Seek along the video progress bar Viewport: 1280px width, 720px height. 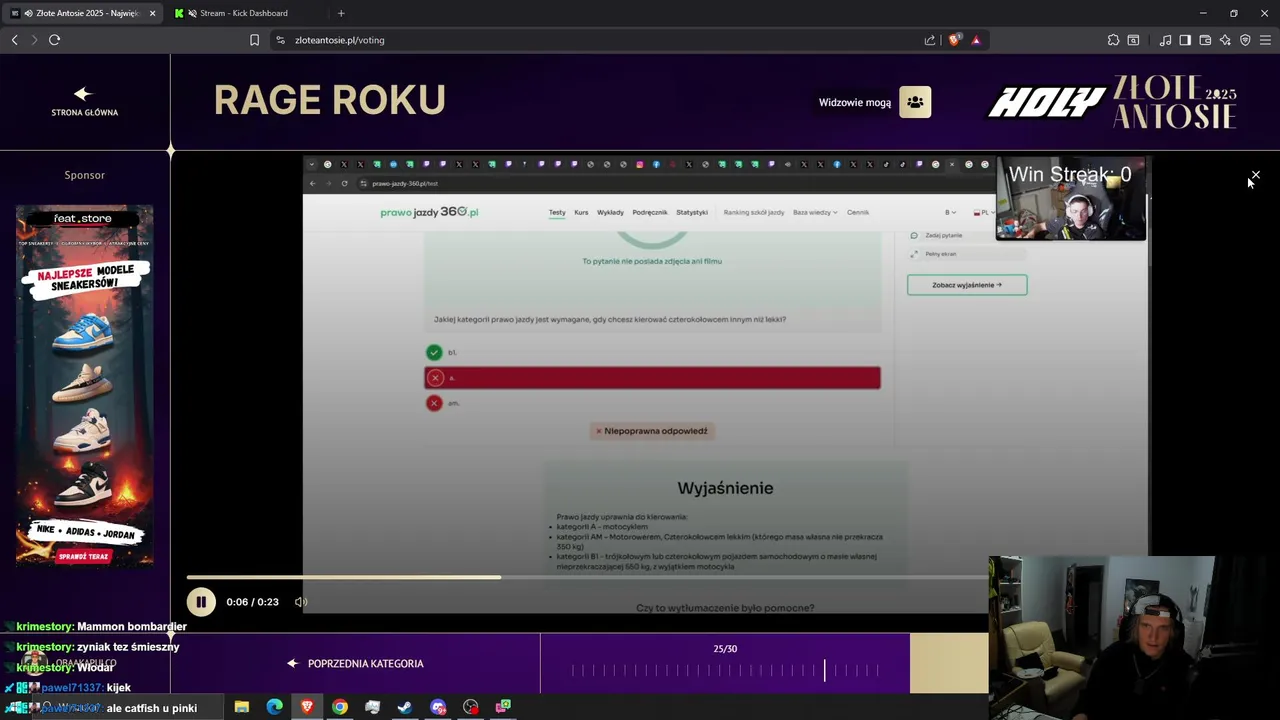(x=586, y=577)
